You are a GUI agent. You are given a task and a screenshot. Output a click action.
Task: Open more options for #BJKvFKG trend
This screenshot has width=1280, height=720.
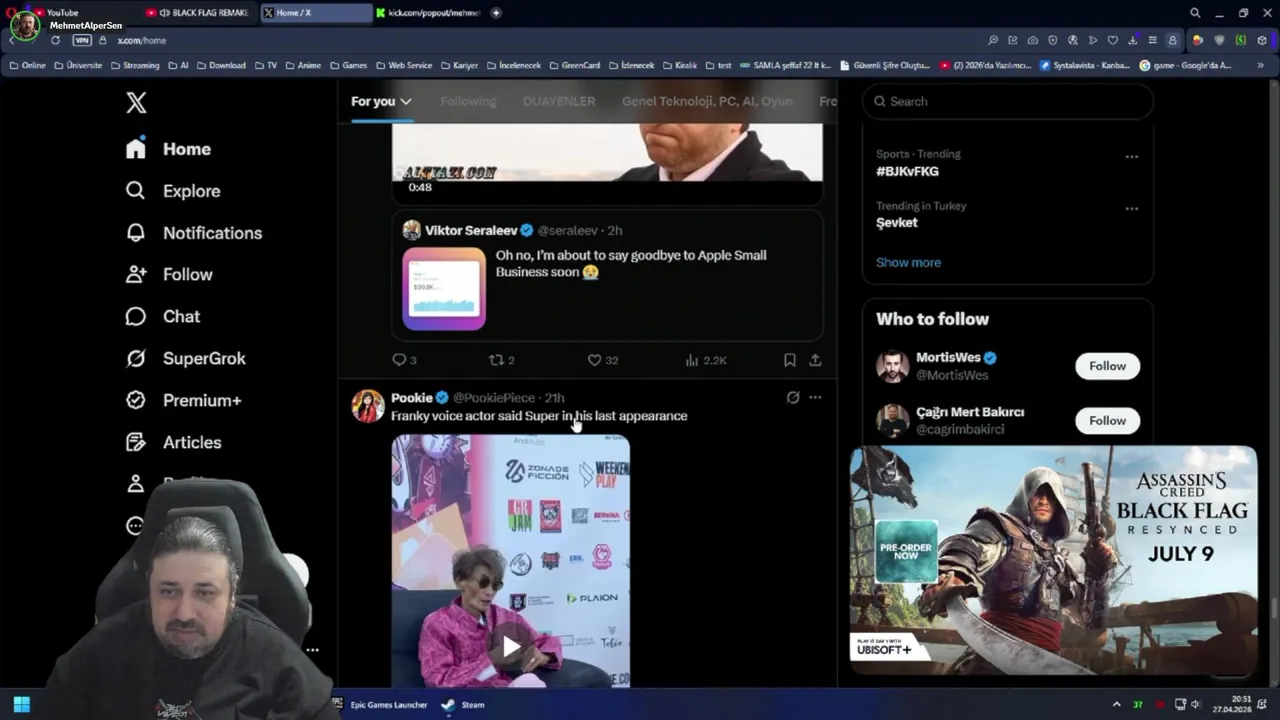pyautogui.click(x=1132, y=157)
